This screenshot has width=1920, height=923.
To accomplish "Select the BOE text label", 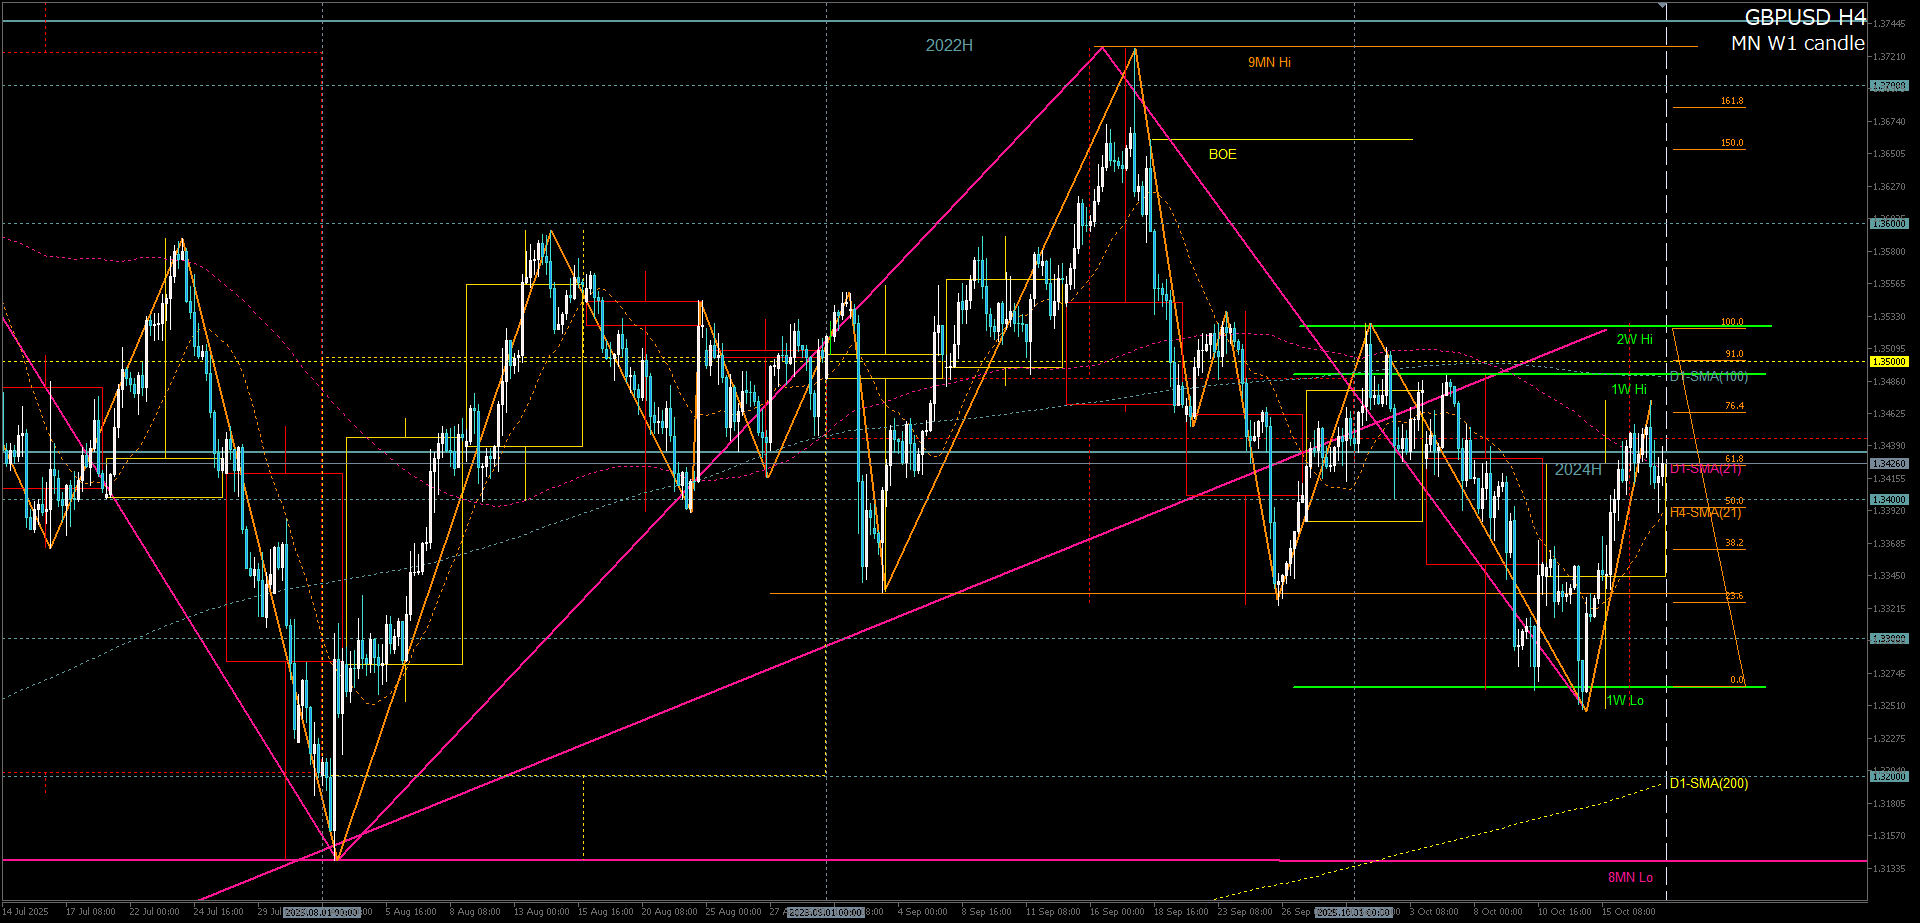I will [1222, 154].
